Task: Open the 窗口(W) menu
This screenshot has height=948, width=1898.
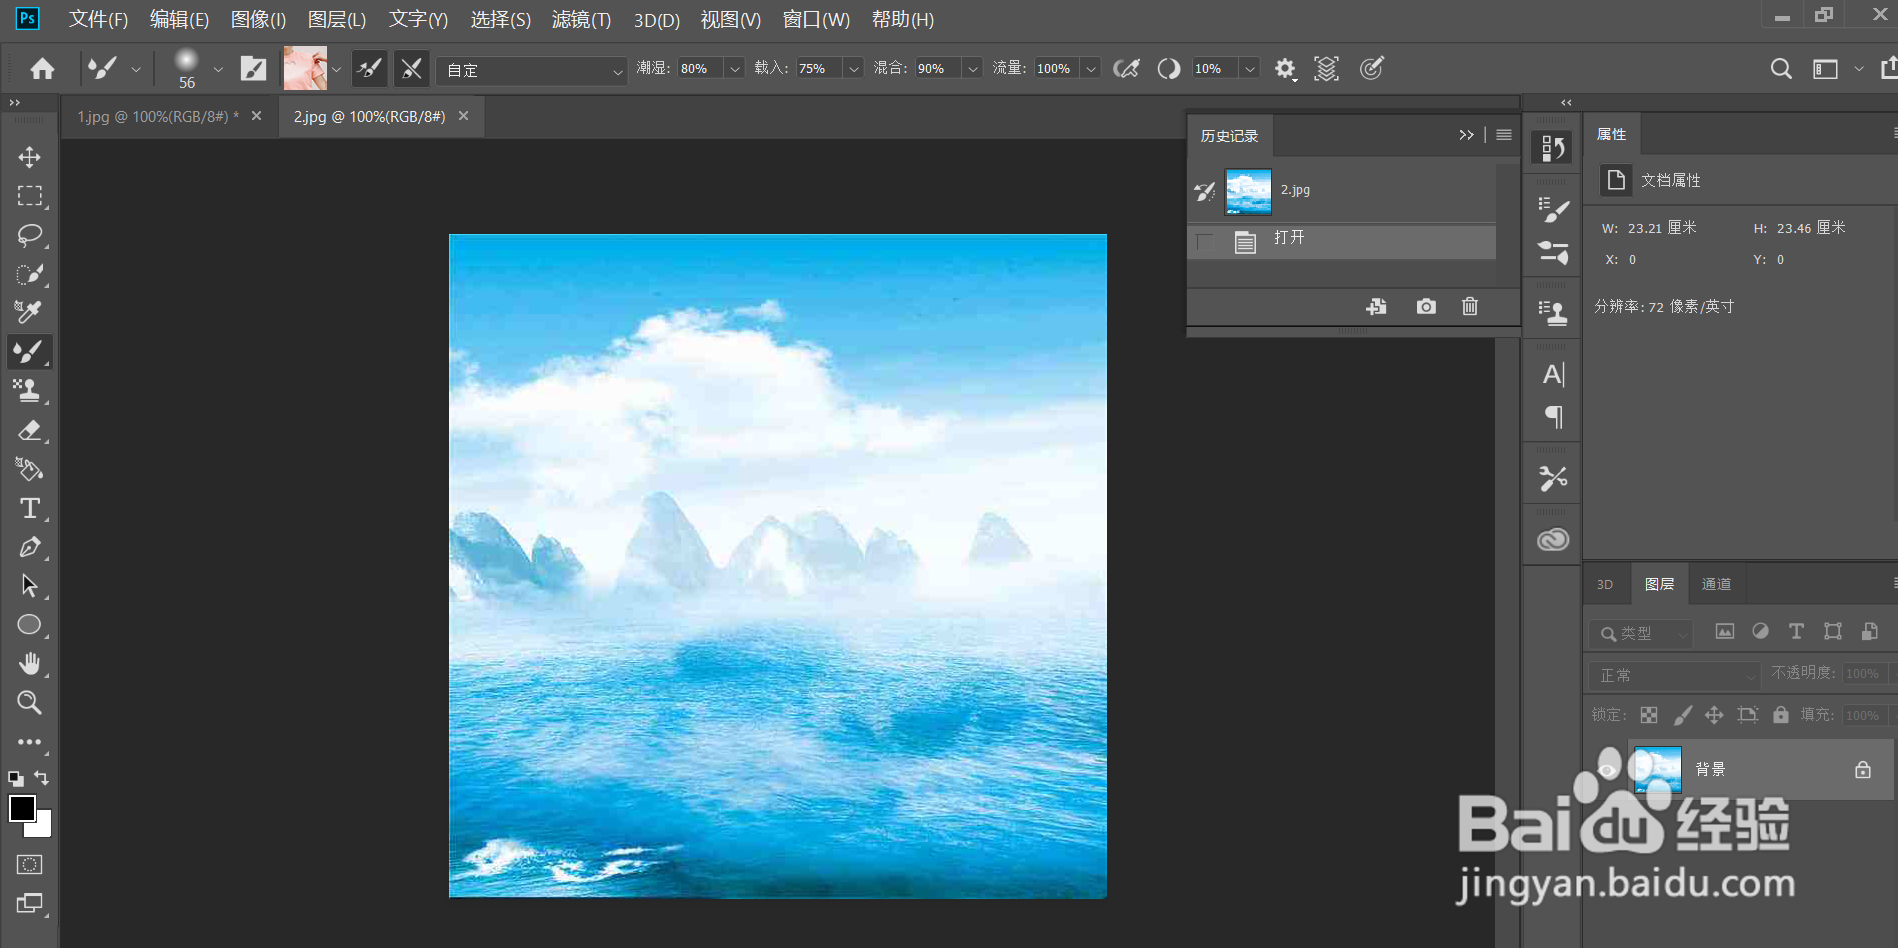Action: tap(816, 19)
